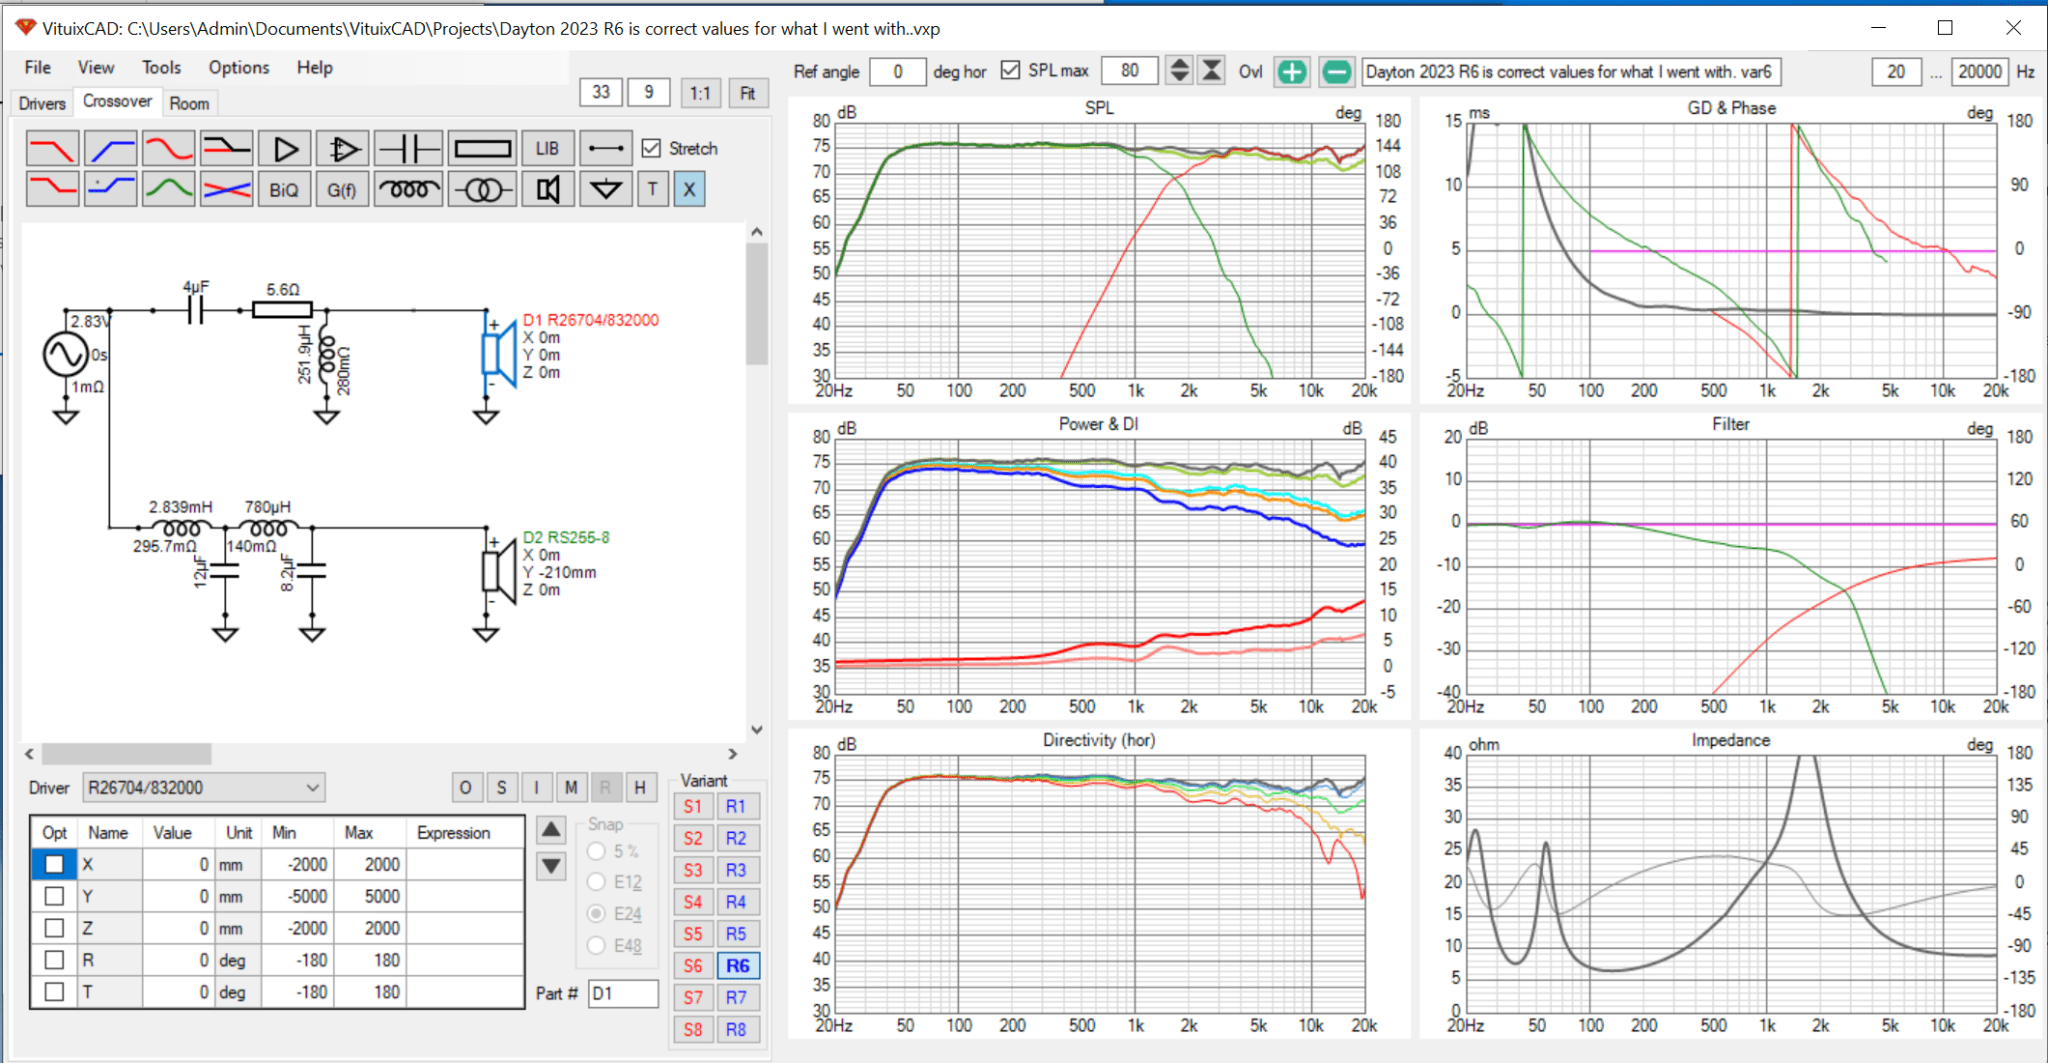Open the Tools menu
The height and width of the screenshot is (1063, 2048).
tap(161, 67)
